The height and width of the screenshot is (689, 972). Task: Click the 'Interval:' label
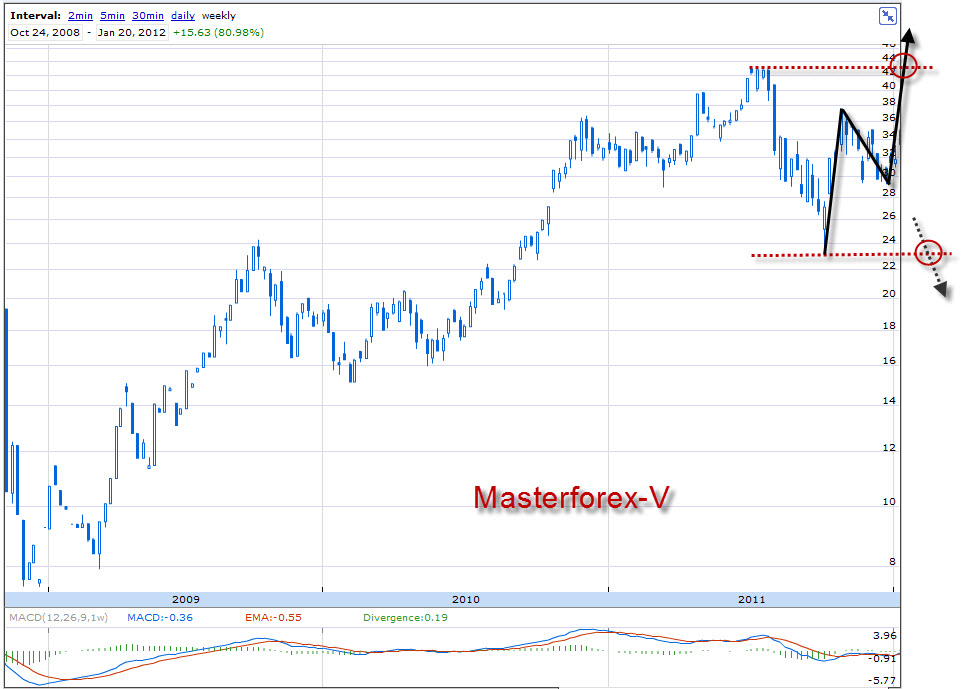(x=36, y=16)
